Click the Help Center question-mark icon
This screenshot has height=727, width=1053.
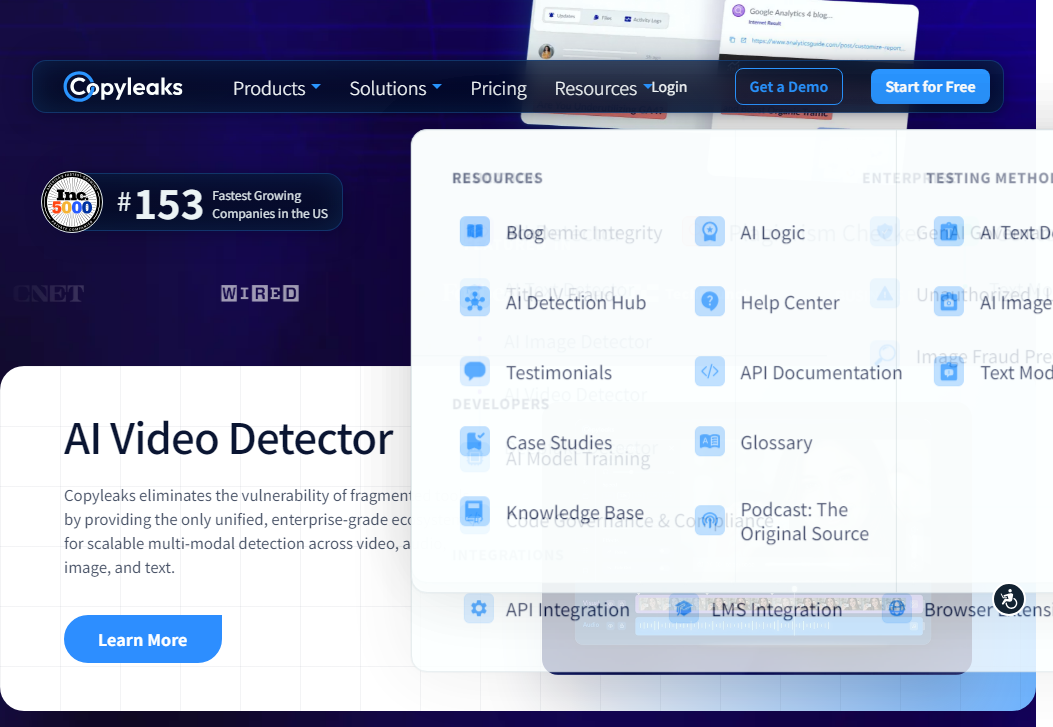[x=710, y=301]
